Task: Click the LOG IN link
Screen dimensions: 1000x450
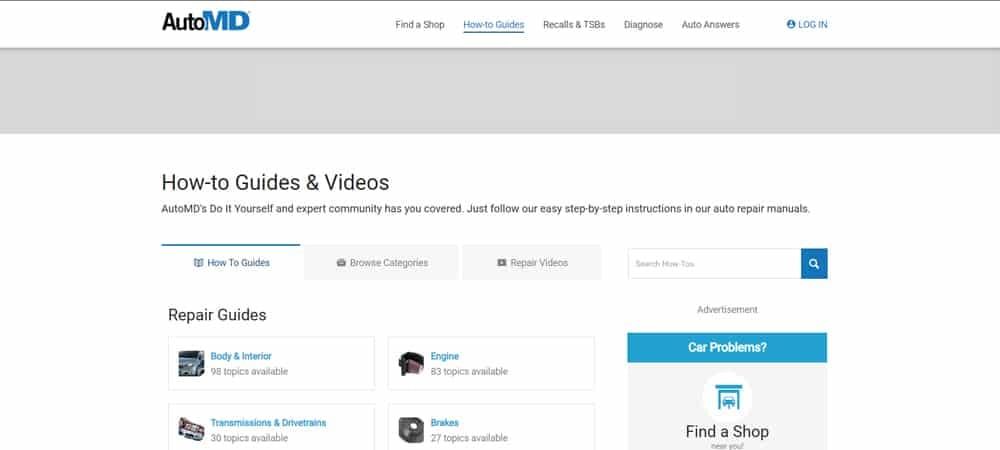Action: coord(807,24)
